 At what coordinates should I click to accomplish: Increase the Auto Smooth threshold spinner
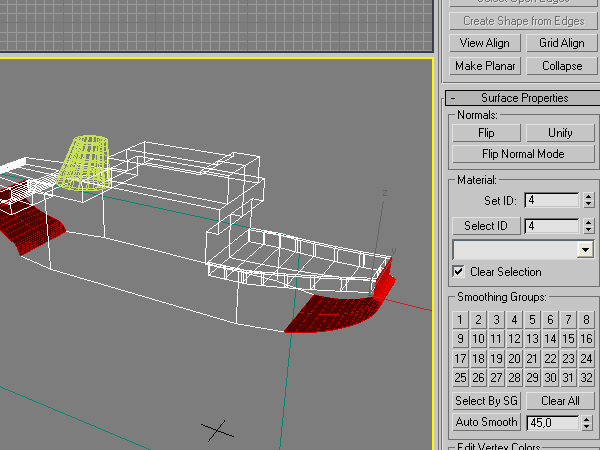[x=587, y=419]
